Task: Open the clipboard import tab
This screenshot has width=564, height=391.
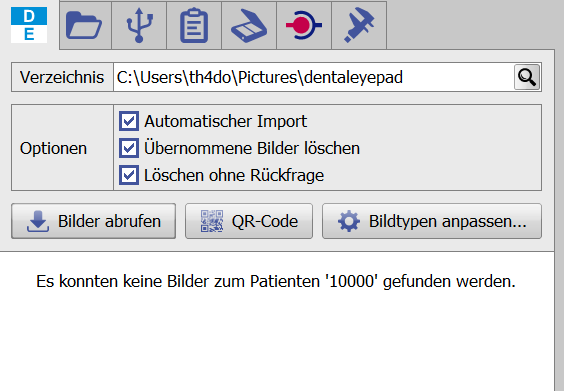Action: (194, 25)
